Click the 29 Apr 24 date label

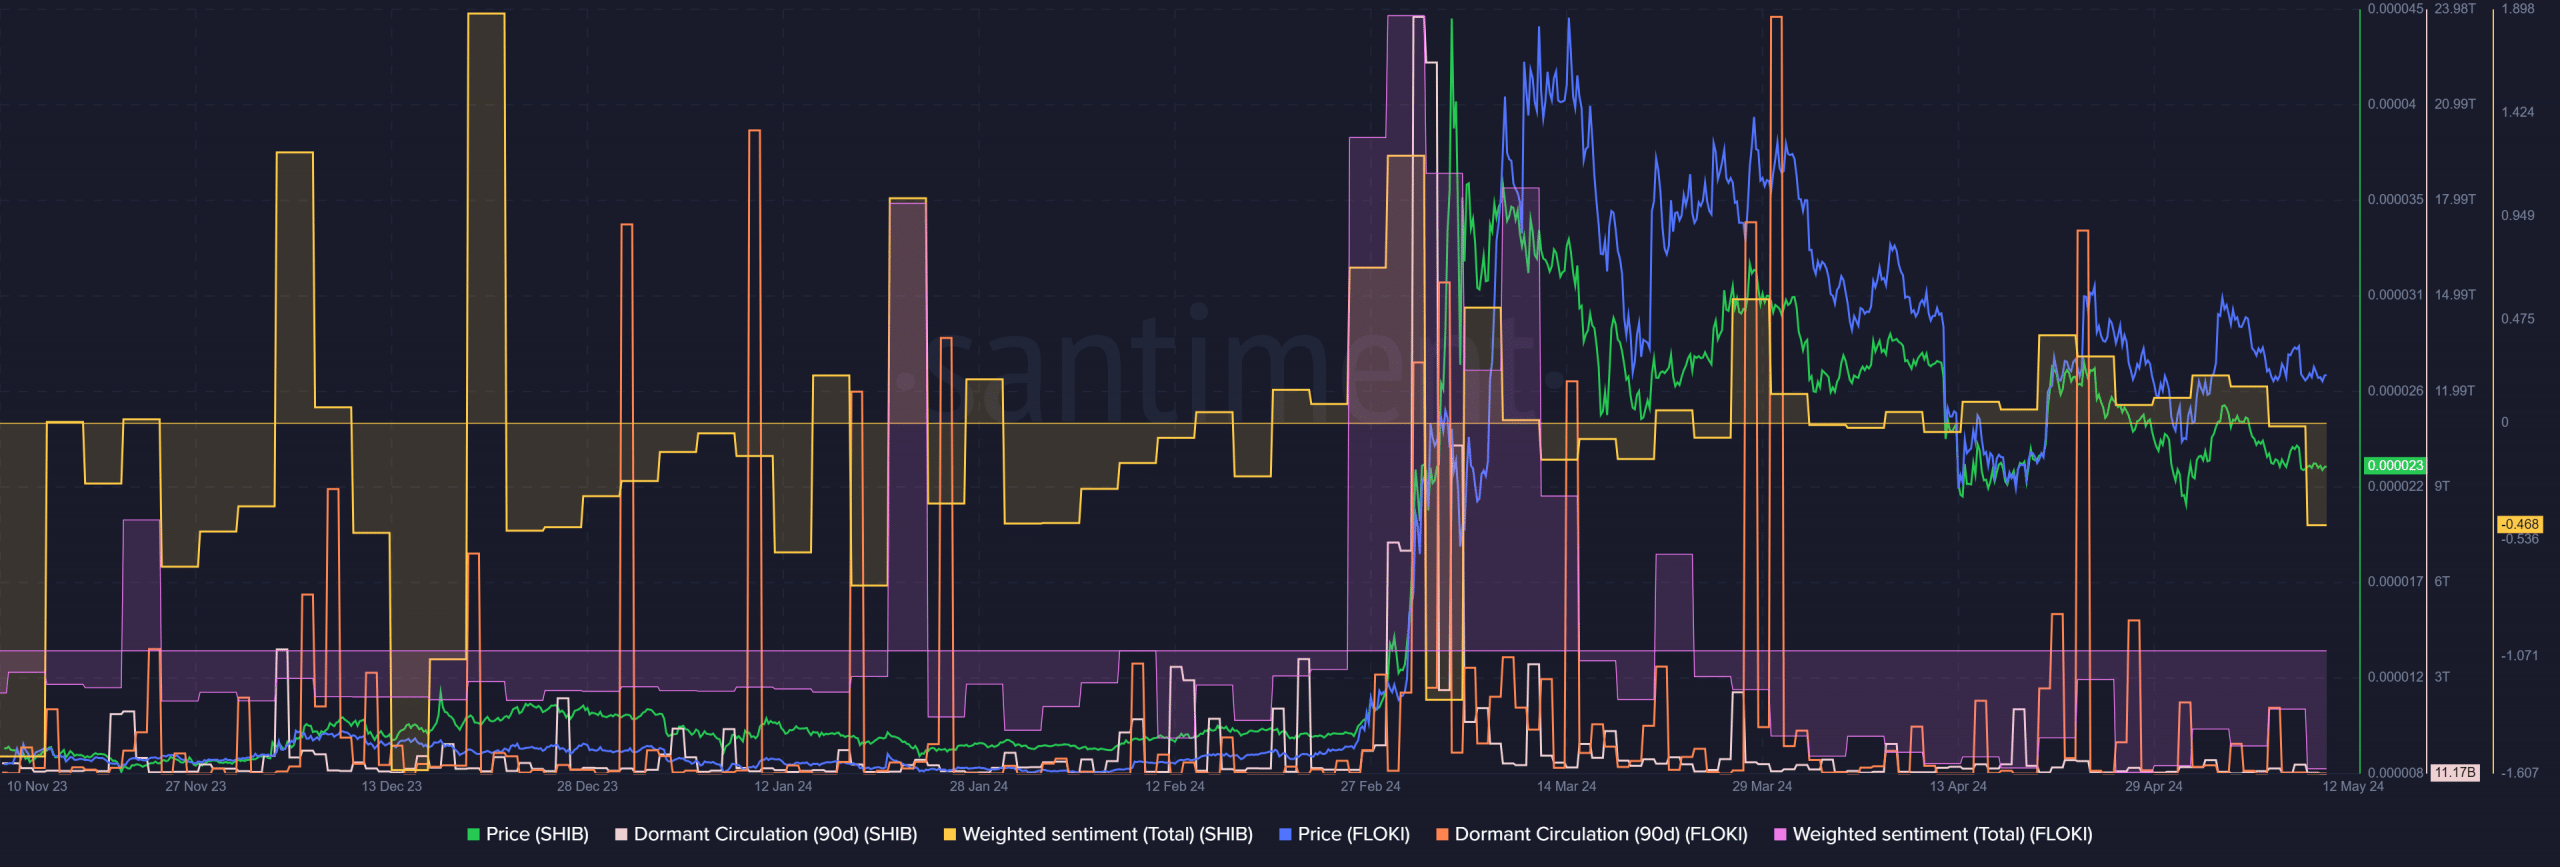coord(2153,787)
